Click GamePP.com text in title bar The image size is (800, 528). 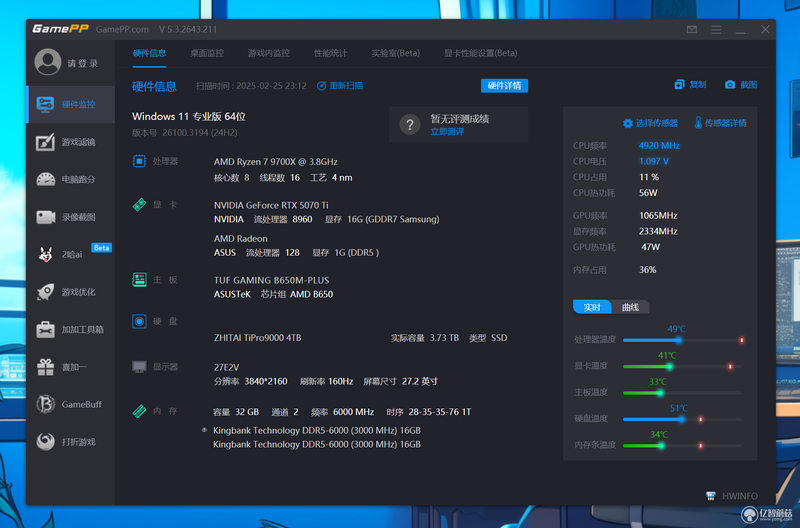click(x=122, y=30)
